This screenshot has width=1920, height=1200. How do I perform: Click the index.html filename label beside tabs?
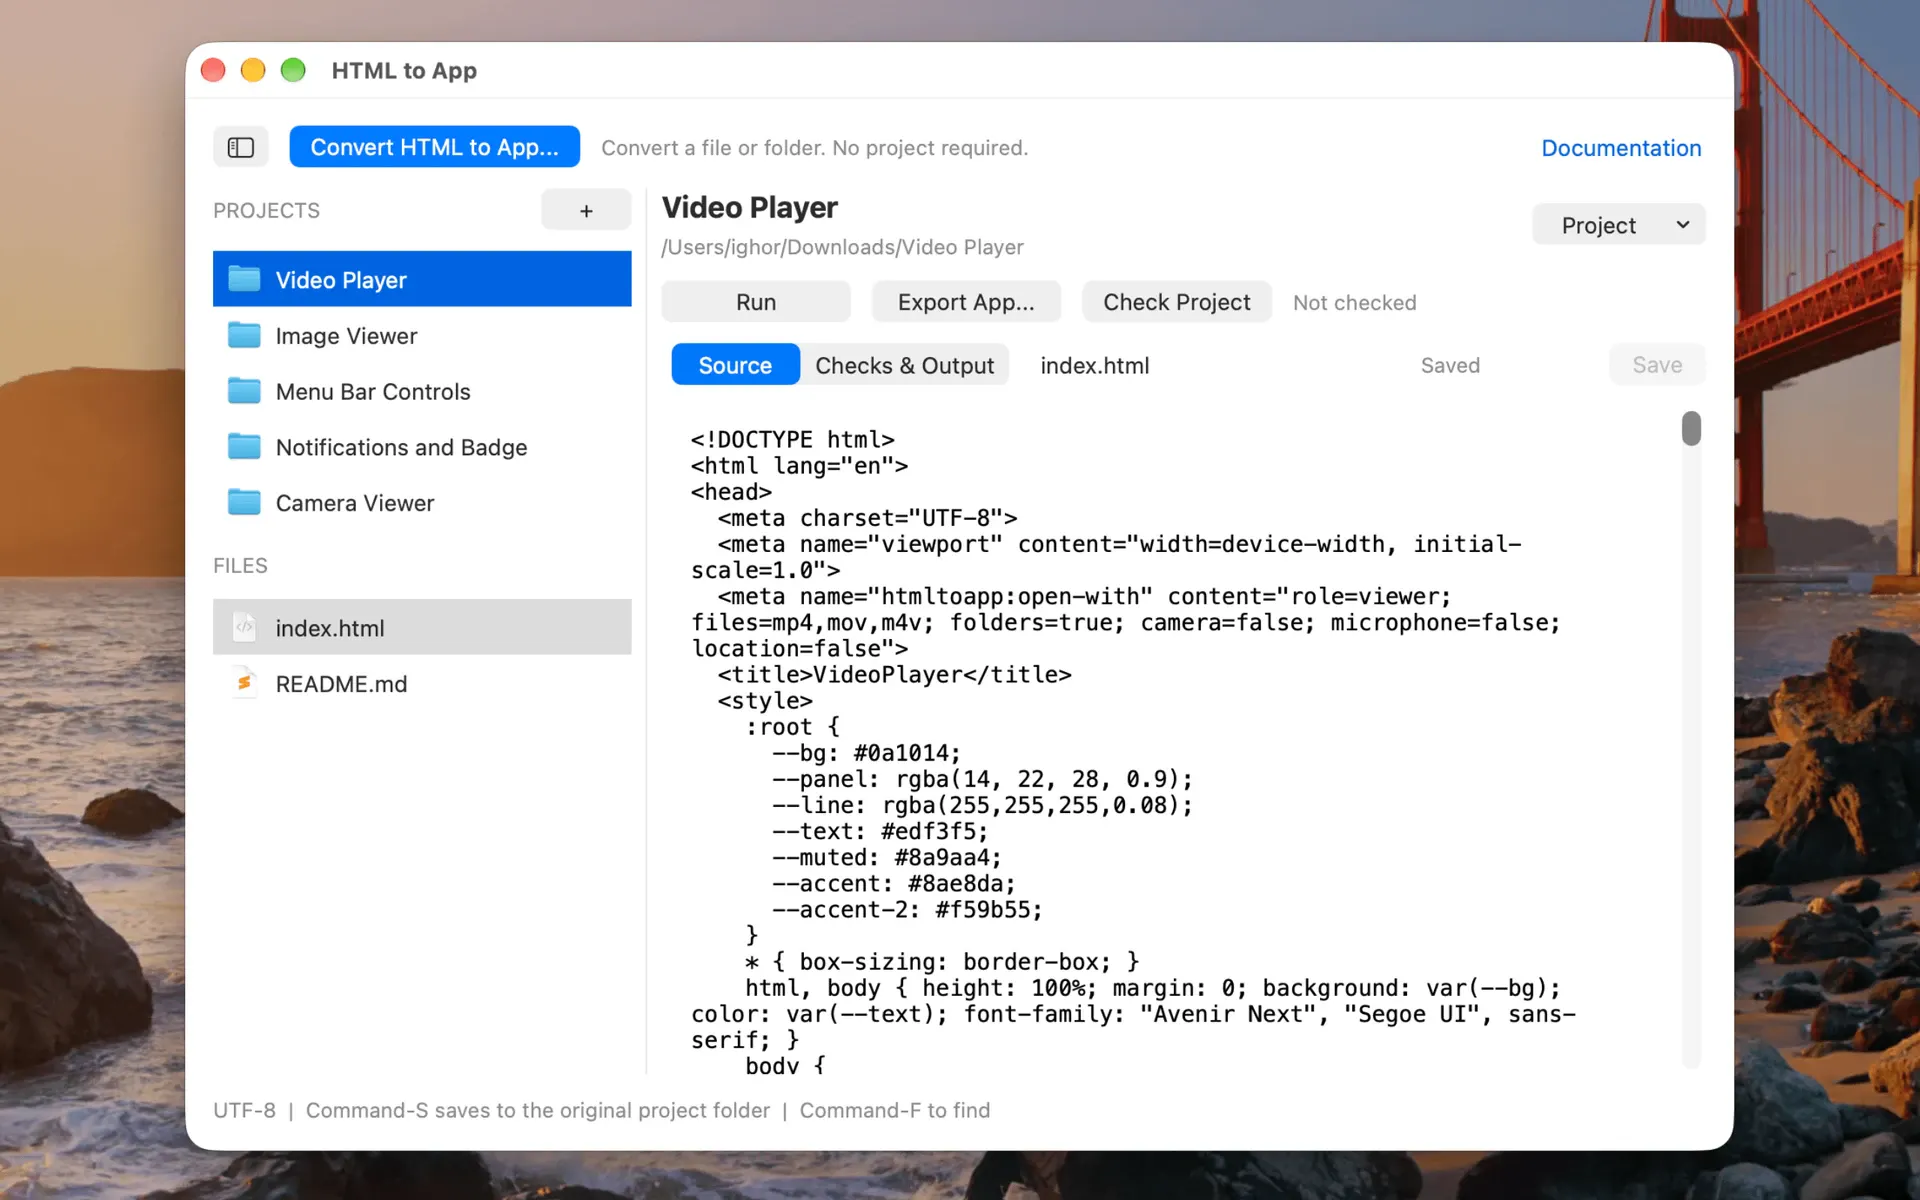pyautogui.click(x=1095, y=366)
